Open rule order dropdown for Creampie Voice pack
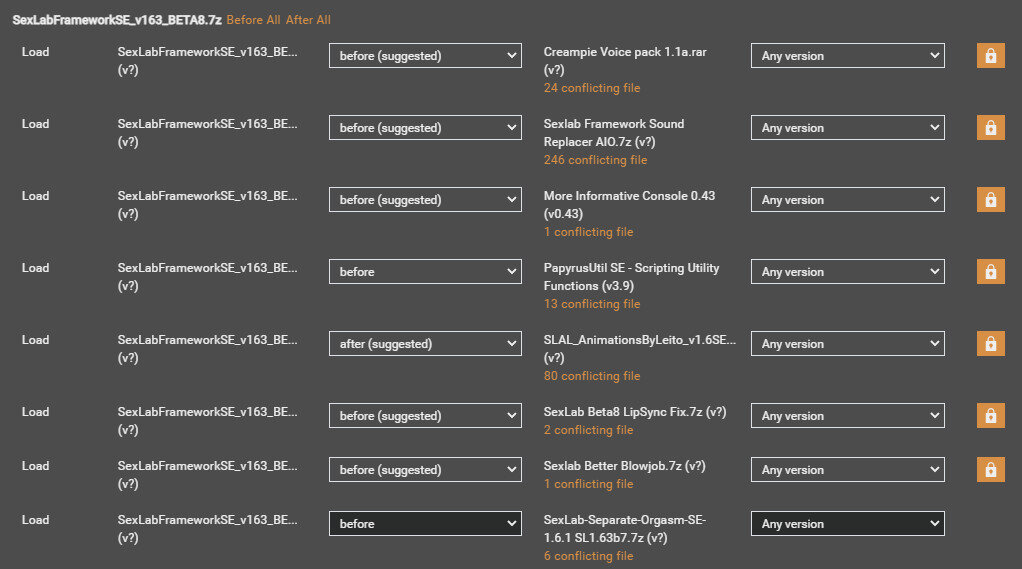Screen dimensions: 1022x569 coord(425,56)
